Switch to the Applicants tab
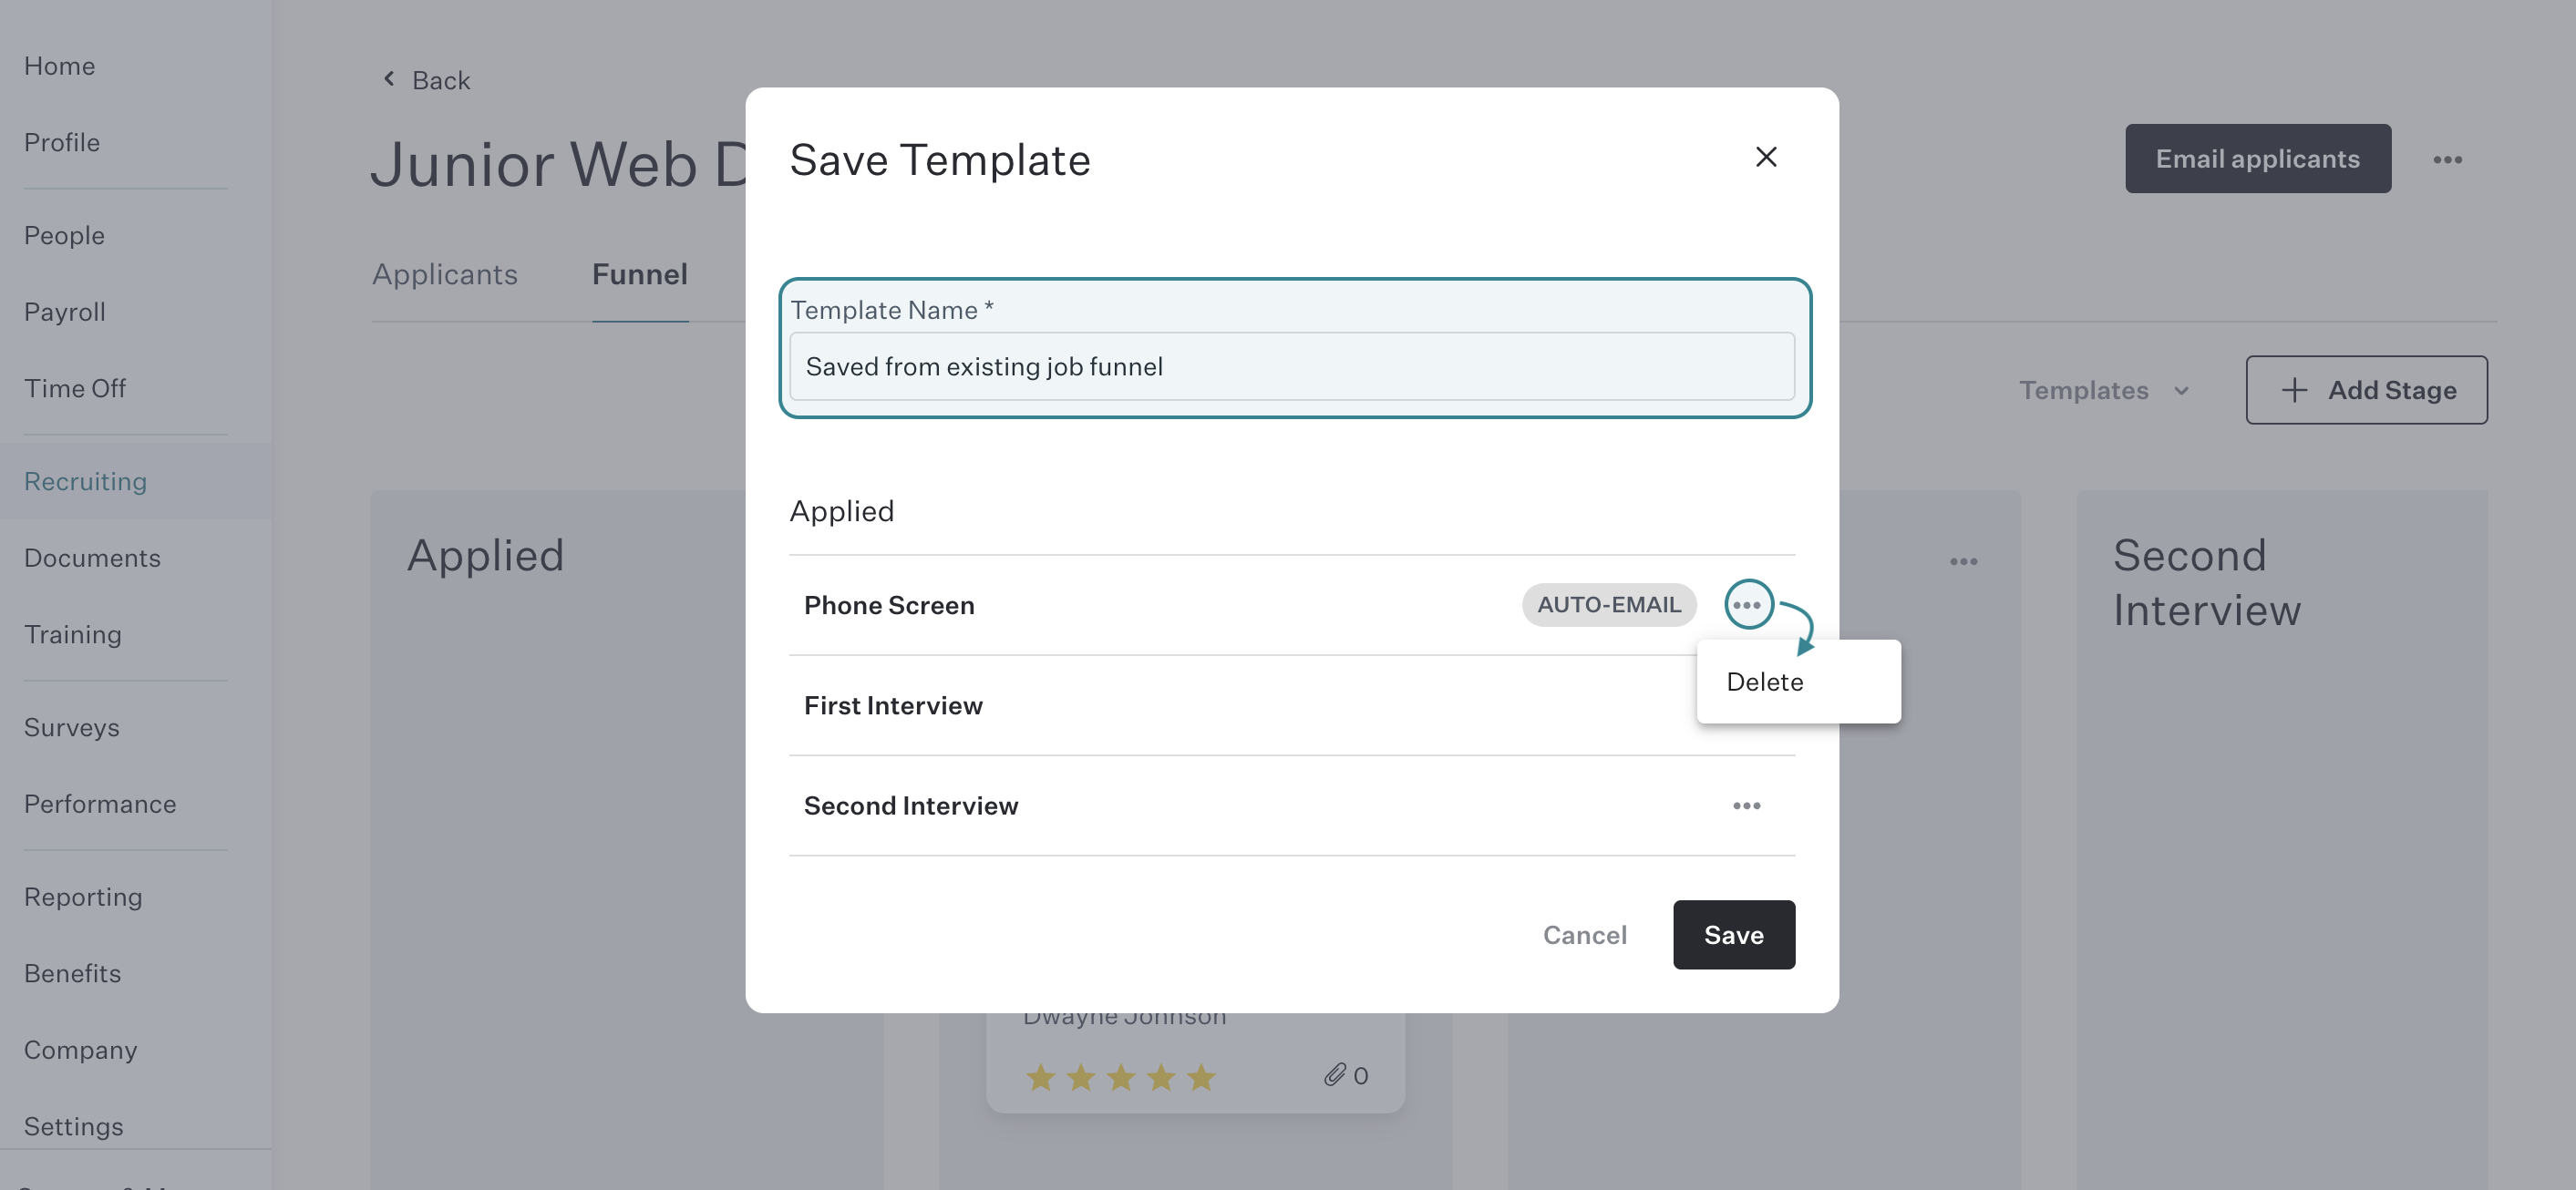The width and height of the screenshot is (2576, 1190). 444,274
